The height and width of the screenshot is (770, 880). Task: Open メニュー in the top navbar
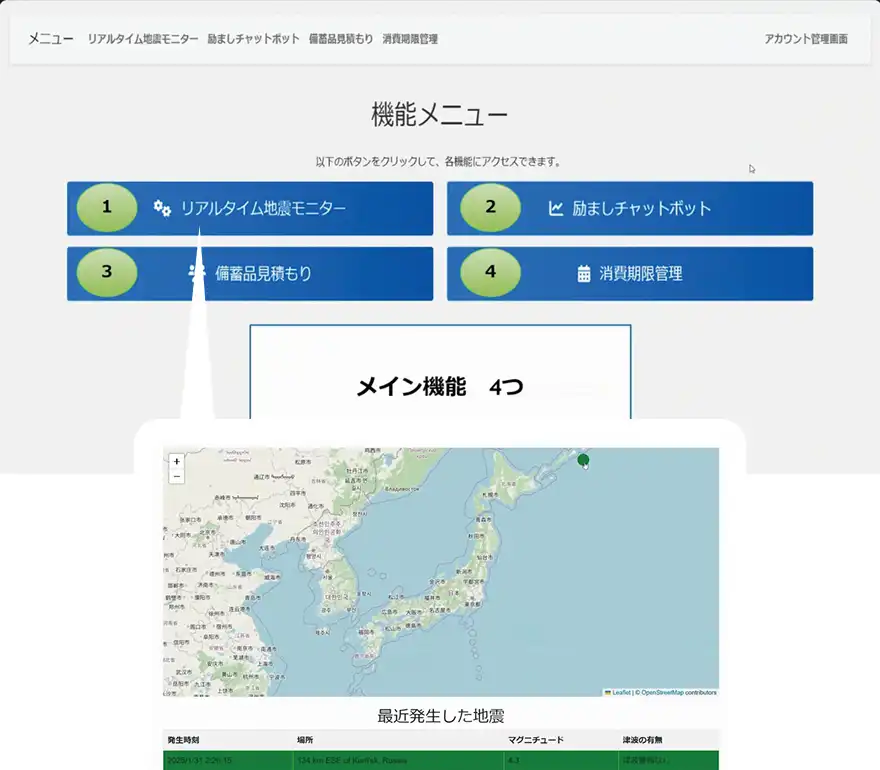[50, 39]
